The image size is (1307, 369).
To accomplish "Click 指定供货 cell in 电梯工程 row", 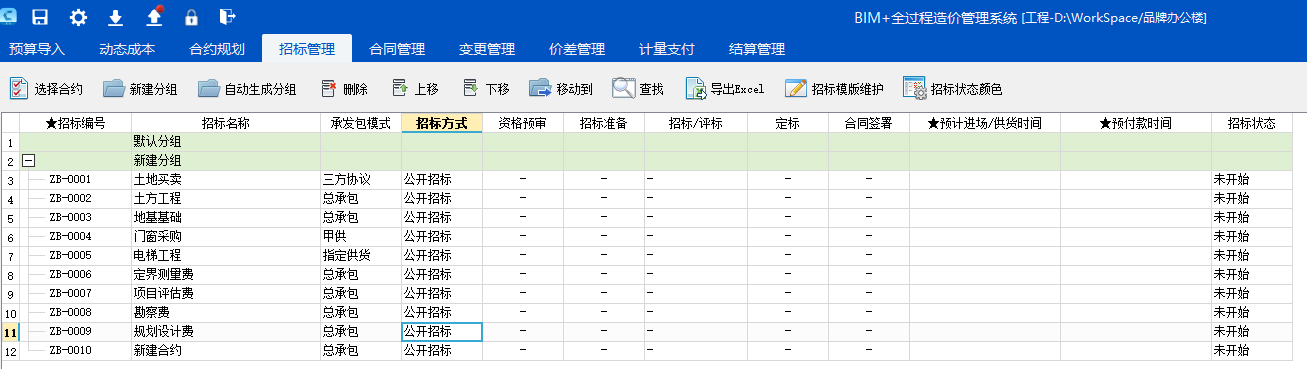I will pyautogui.click(x=360, y=256).
